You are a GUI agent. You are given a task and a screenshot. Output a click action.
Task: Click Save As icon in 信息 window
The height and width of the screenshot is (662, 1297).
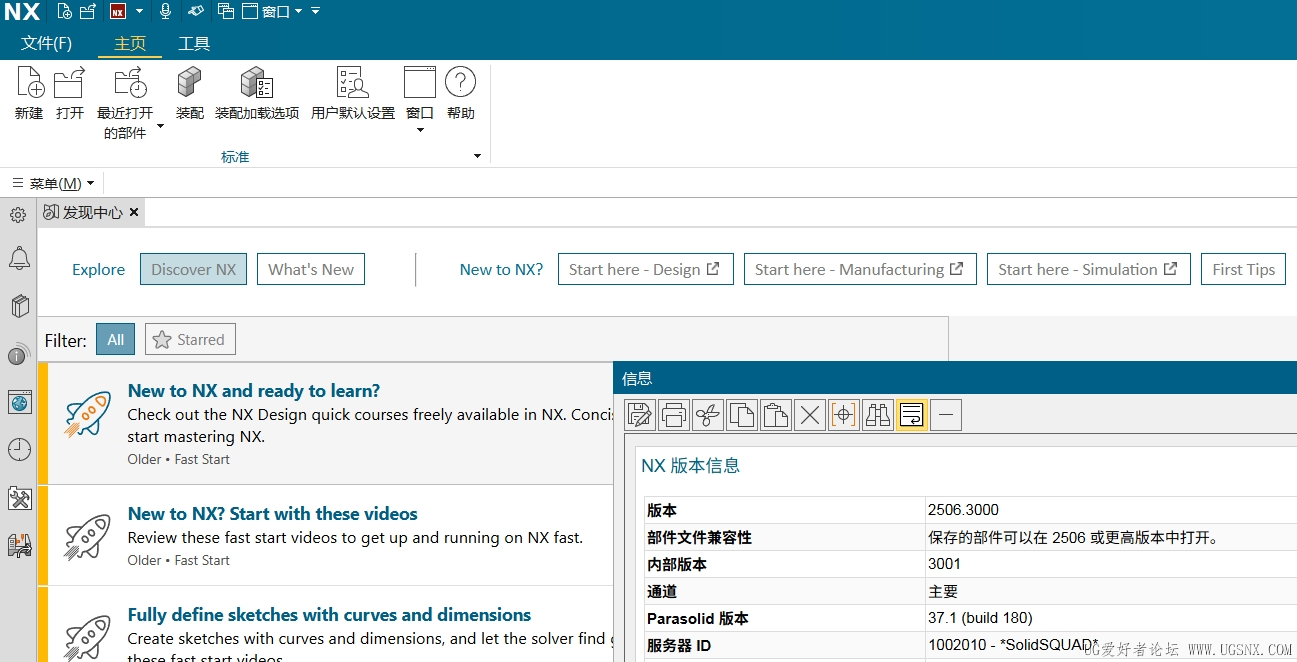click(x=640, y=414)
